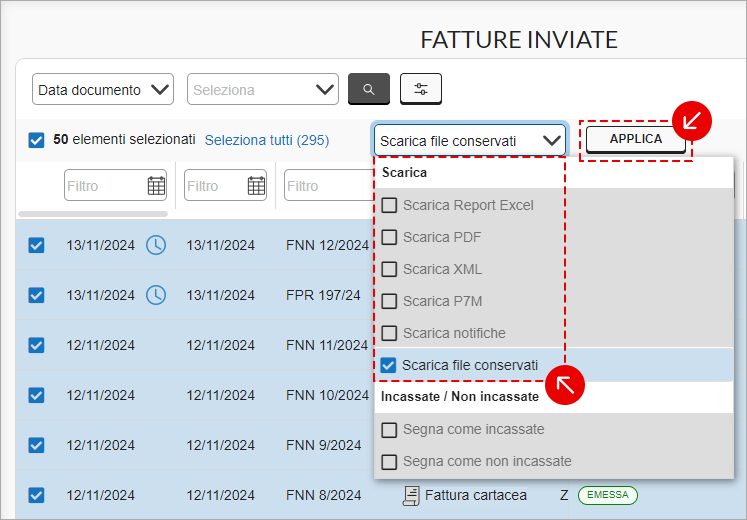Image resolution: width=747 pixels, height=520 pixels.
Task: Focus the third Filtro text input
Action: [x=329, y=185]
